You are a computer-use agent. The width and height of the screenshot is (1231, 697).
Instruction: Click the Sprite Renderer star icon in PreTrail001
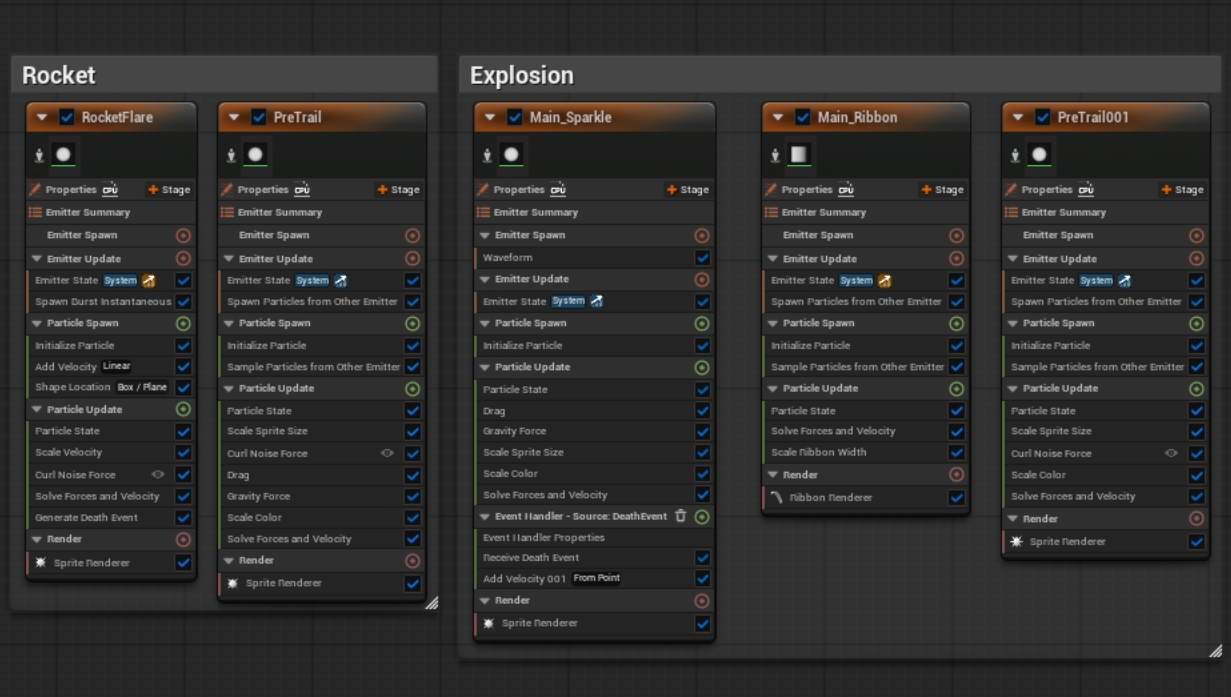1016,541
